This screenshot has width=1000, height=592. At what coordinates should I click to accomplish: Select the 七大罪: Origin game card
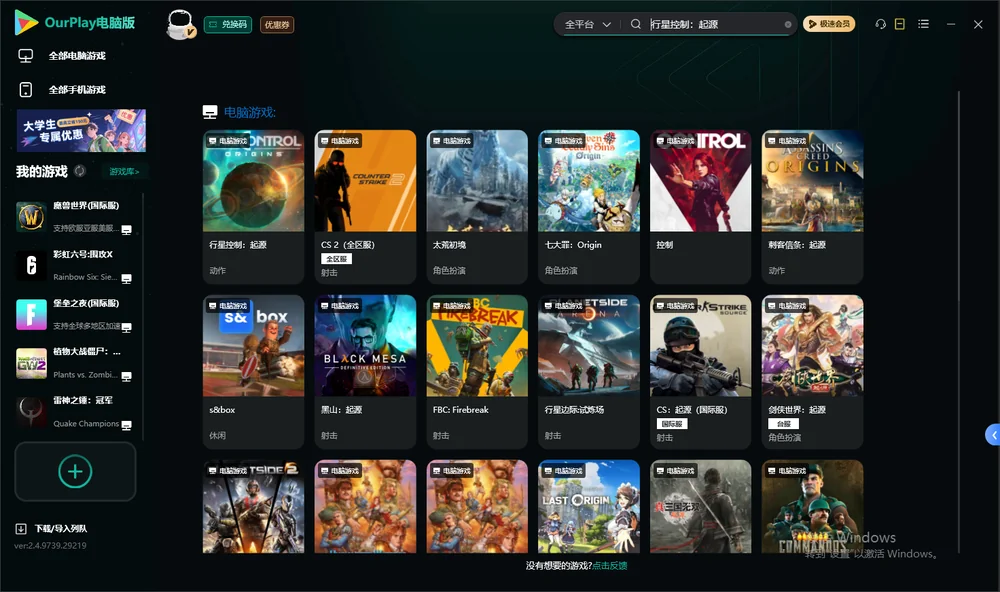click(x=589, y=207)
